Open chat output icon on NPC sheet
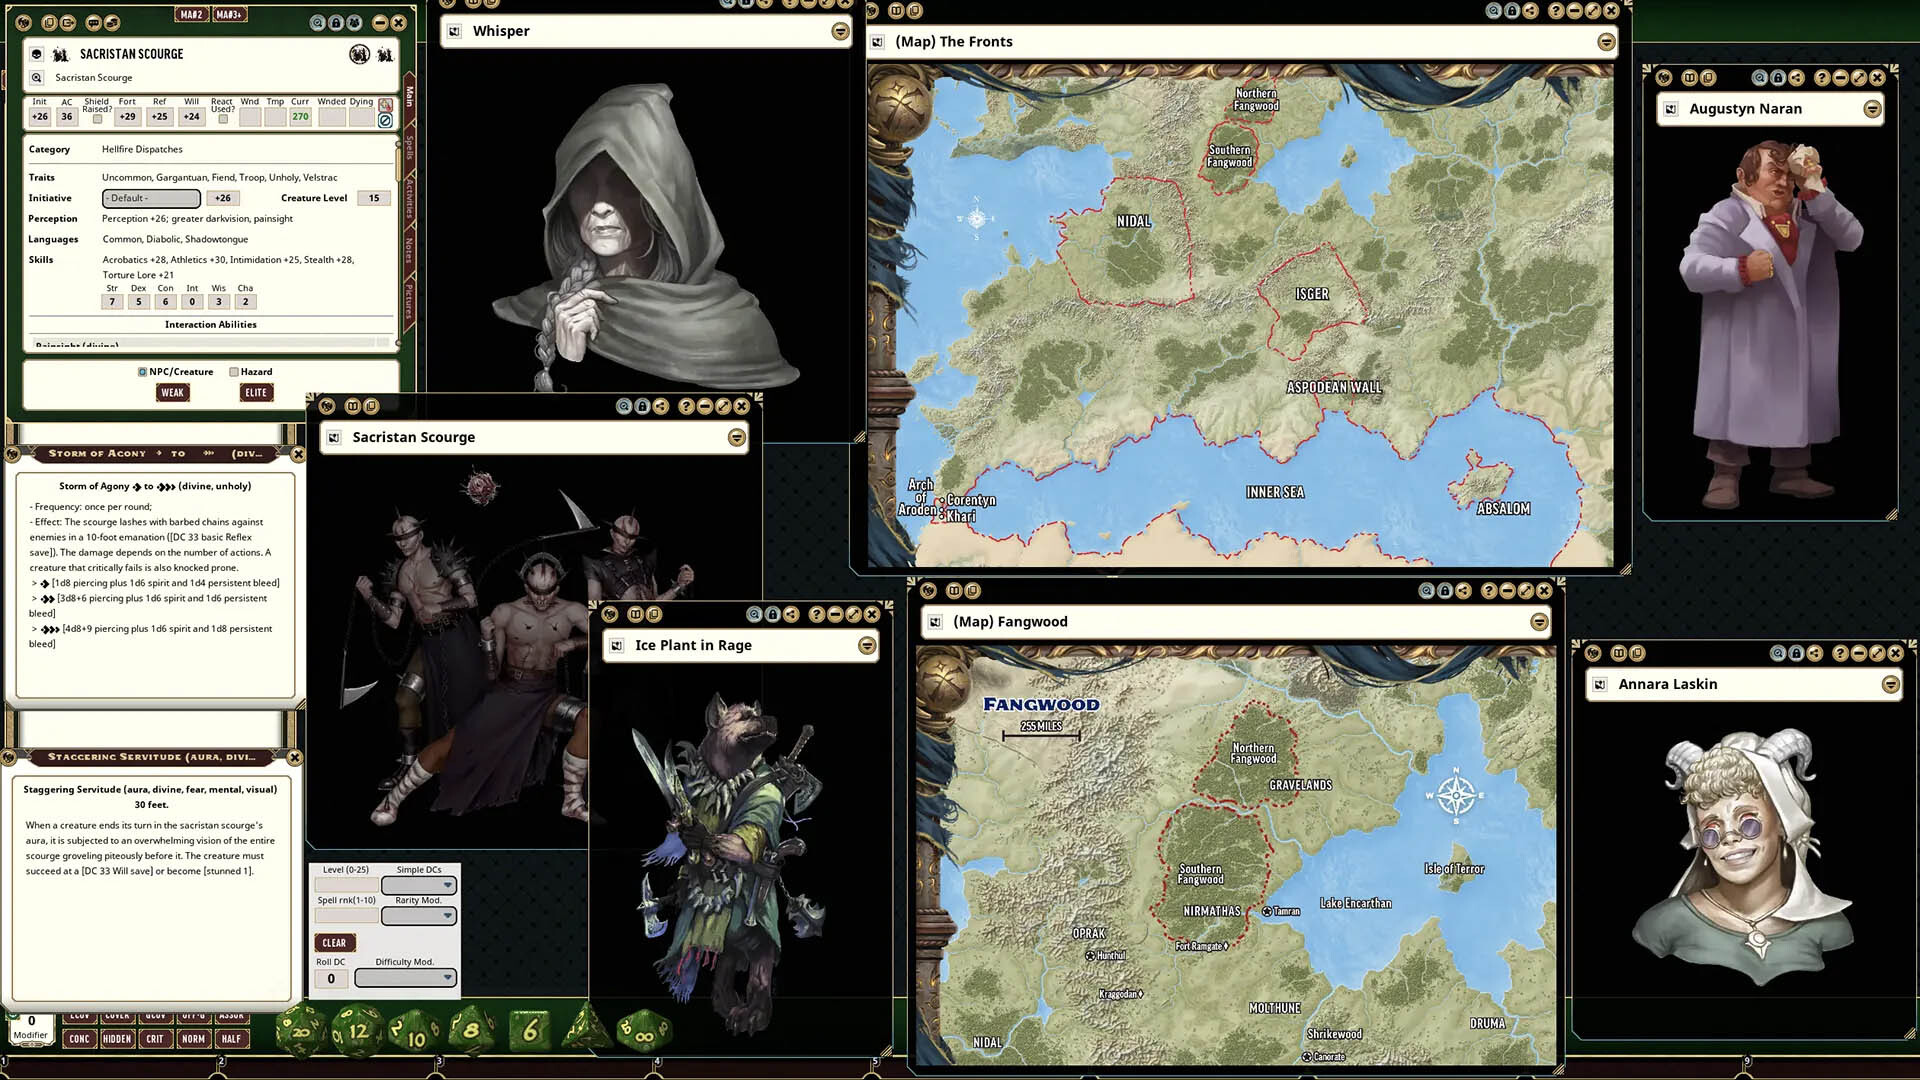Image resolution: width=1920 pixels, height=1080 pixels. click(94, 22)
